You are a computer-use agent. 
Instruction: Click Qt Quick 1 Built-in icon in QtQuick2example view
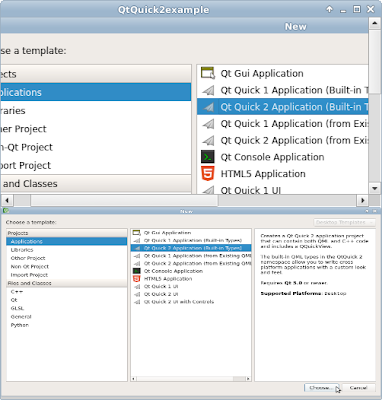tap(208, 90)
